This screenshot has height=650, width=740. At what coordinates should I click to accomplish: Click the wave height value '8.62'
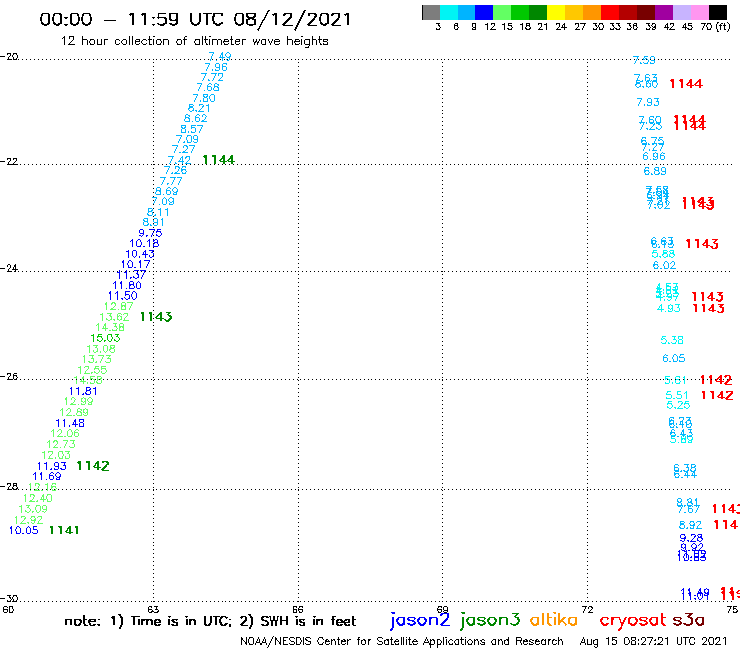[x=195, y=118]
